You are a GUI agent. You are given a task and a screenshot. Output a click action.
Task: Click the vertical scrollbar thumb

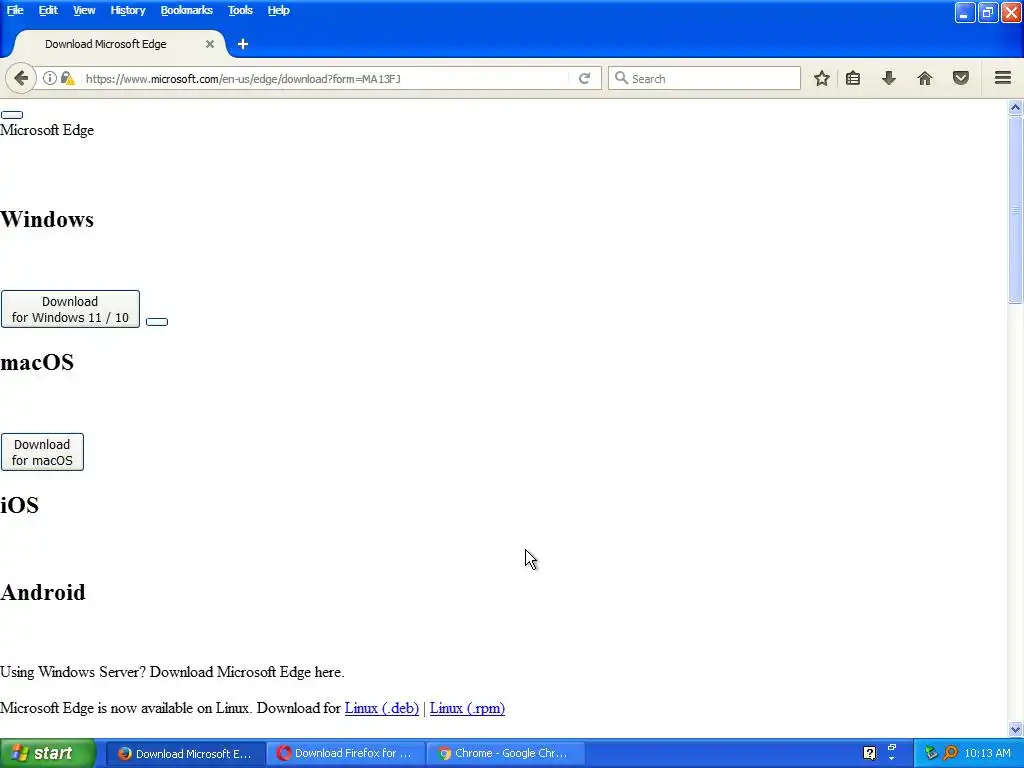tap(1015, 209)
